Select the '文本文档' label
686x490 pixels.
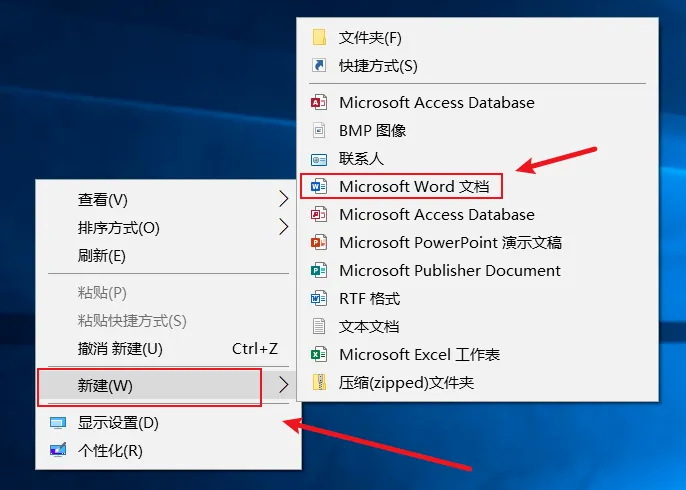tap(369, 326)
